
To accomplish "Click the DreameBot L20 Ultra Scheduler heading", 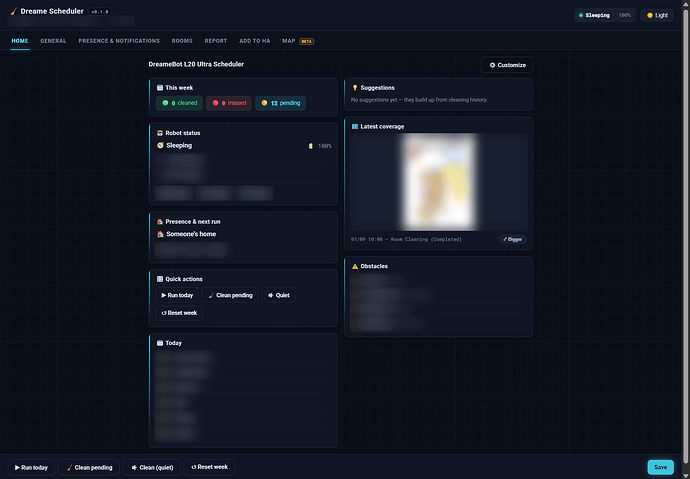I will [196, 64].
